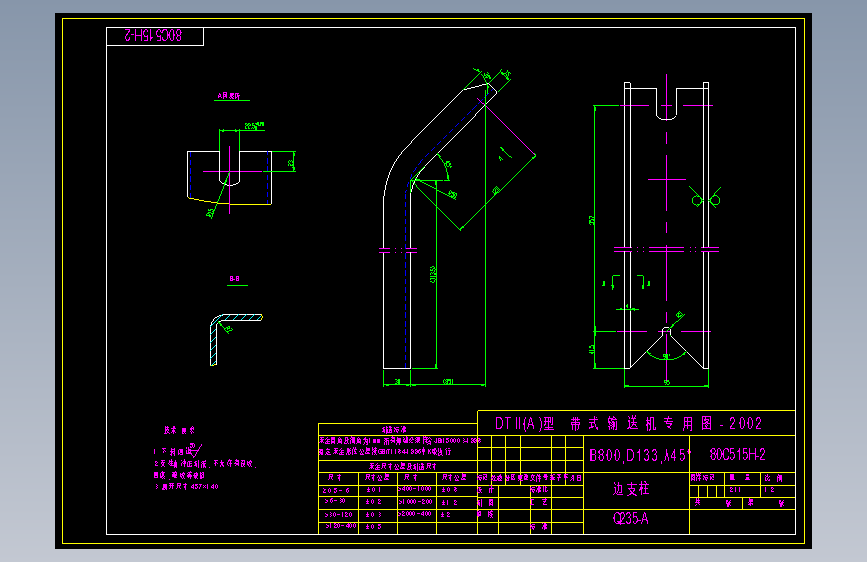Select the note line ending '457×140'

tap(186, 487)
